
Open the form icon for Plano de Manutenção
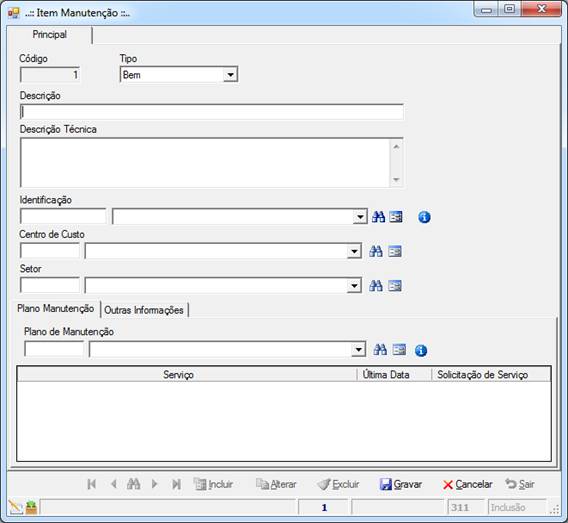(399, 350)
